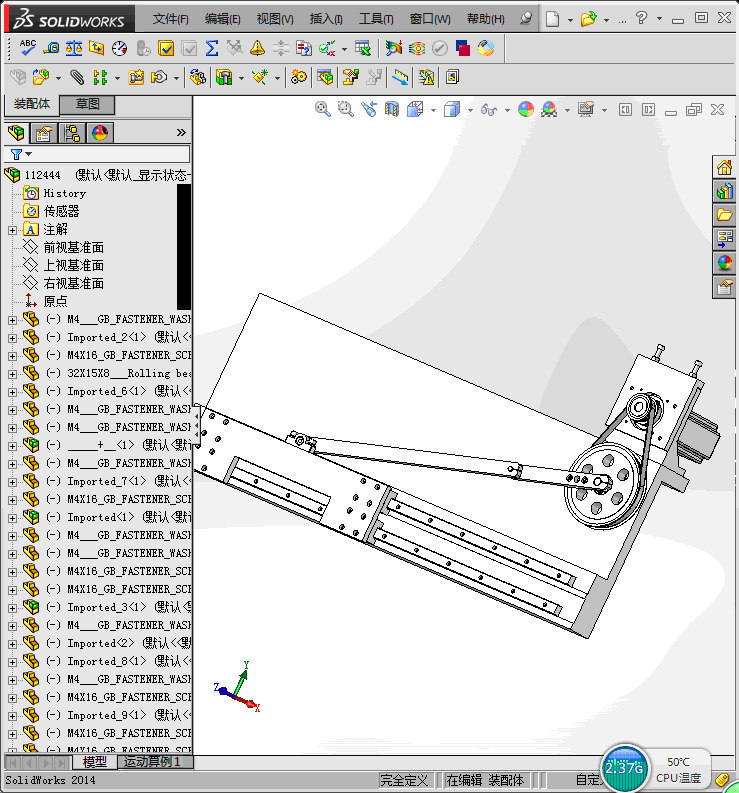Open the View Settings monitor dropdown arrow
This screenshot has width=739, height=793.
point(604,110)
